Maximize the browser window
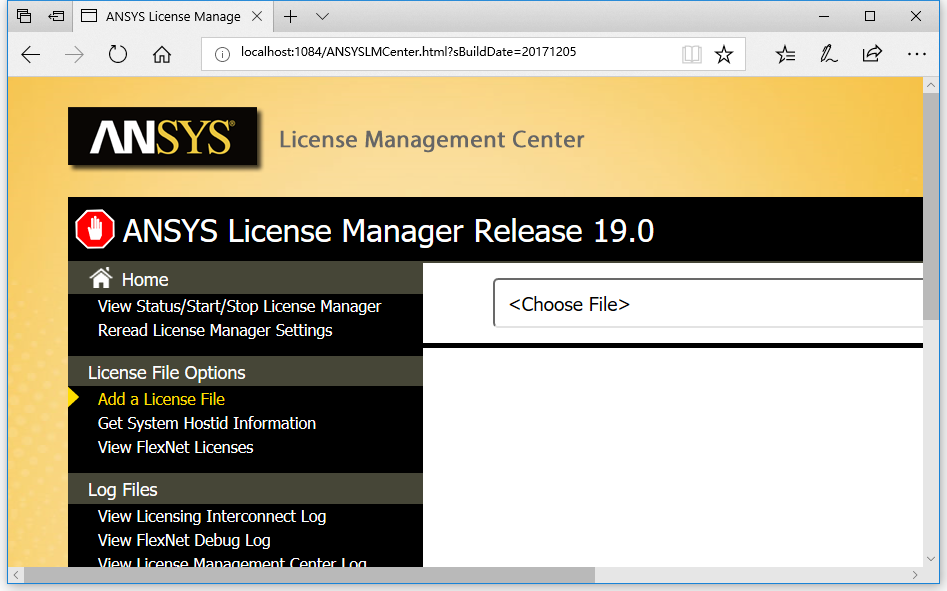The height and width of the screenshot is (591, 947). click(870, 16)
